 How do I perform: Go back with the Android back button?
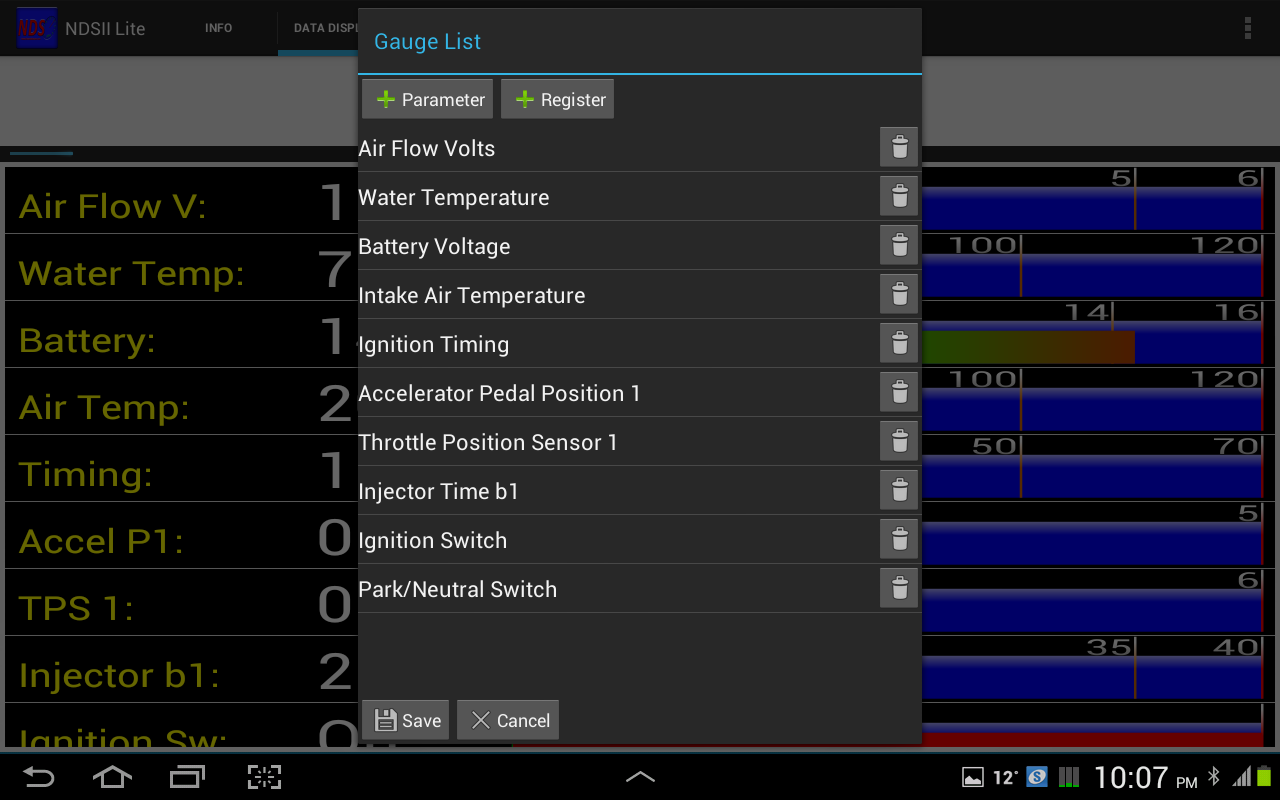38,777
